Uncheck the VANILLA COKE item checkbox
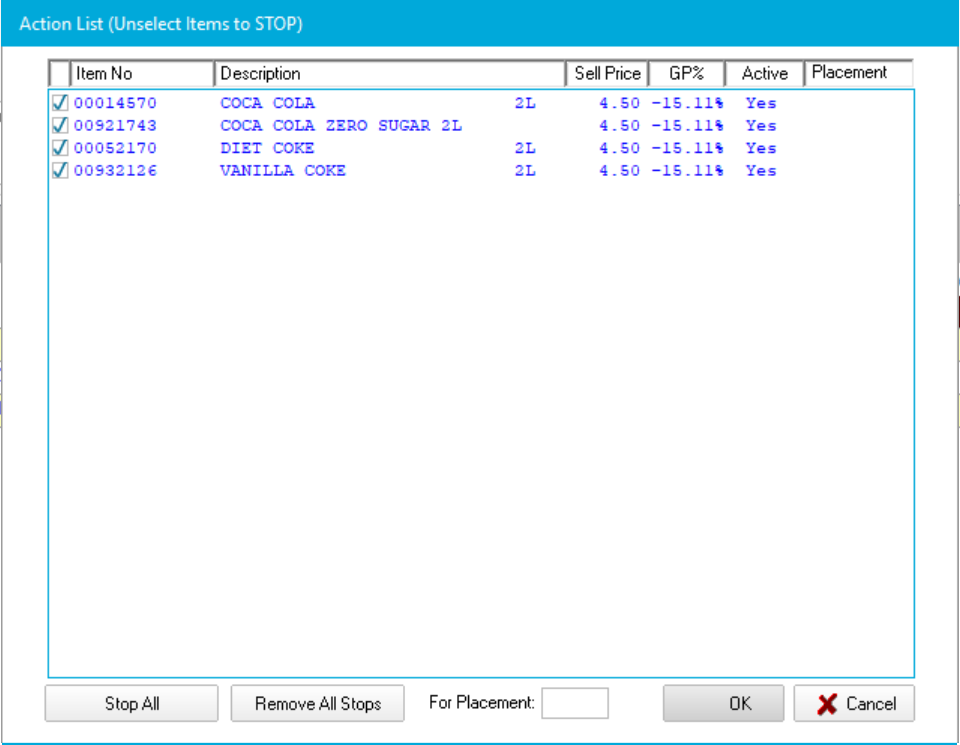 click(59, 171)
